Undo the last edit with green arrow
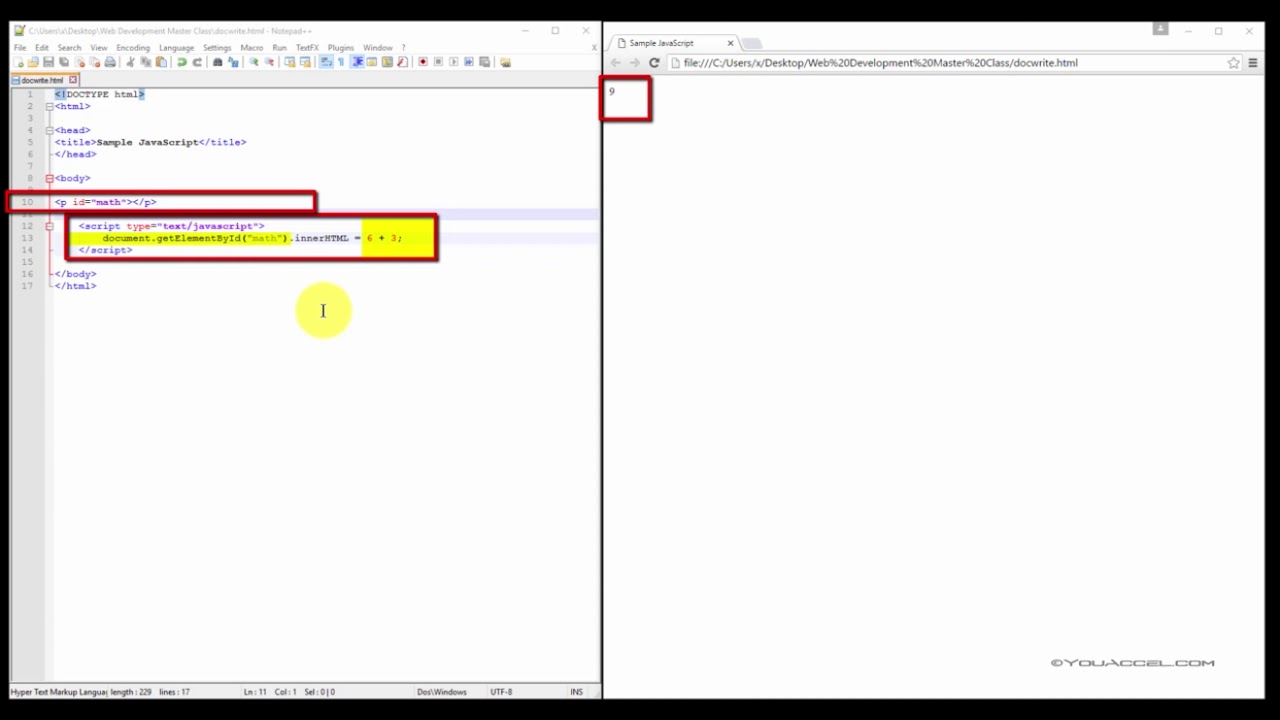This screenshot has width=1280, height=720. tap(182, 62)
